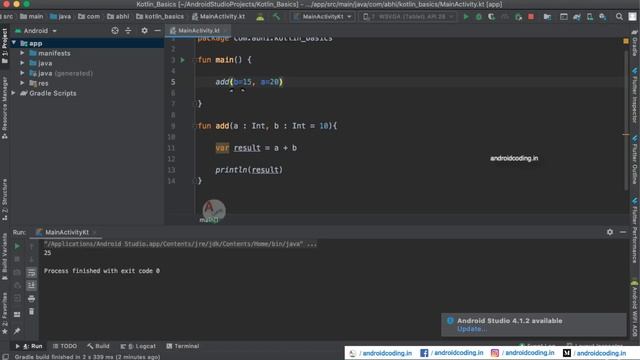Click the underlined result variable on line 11
This screenshot has height=360, width=640.
(247, 148)
